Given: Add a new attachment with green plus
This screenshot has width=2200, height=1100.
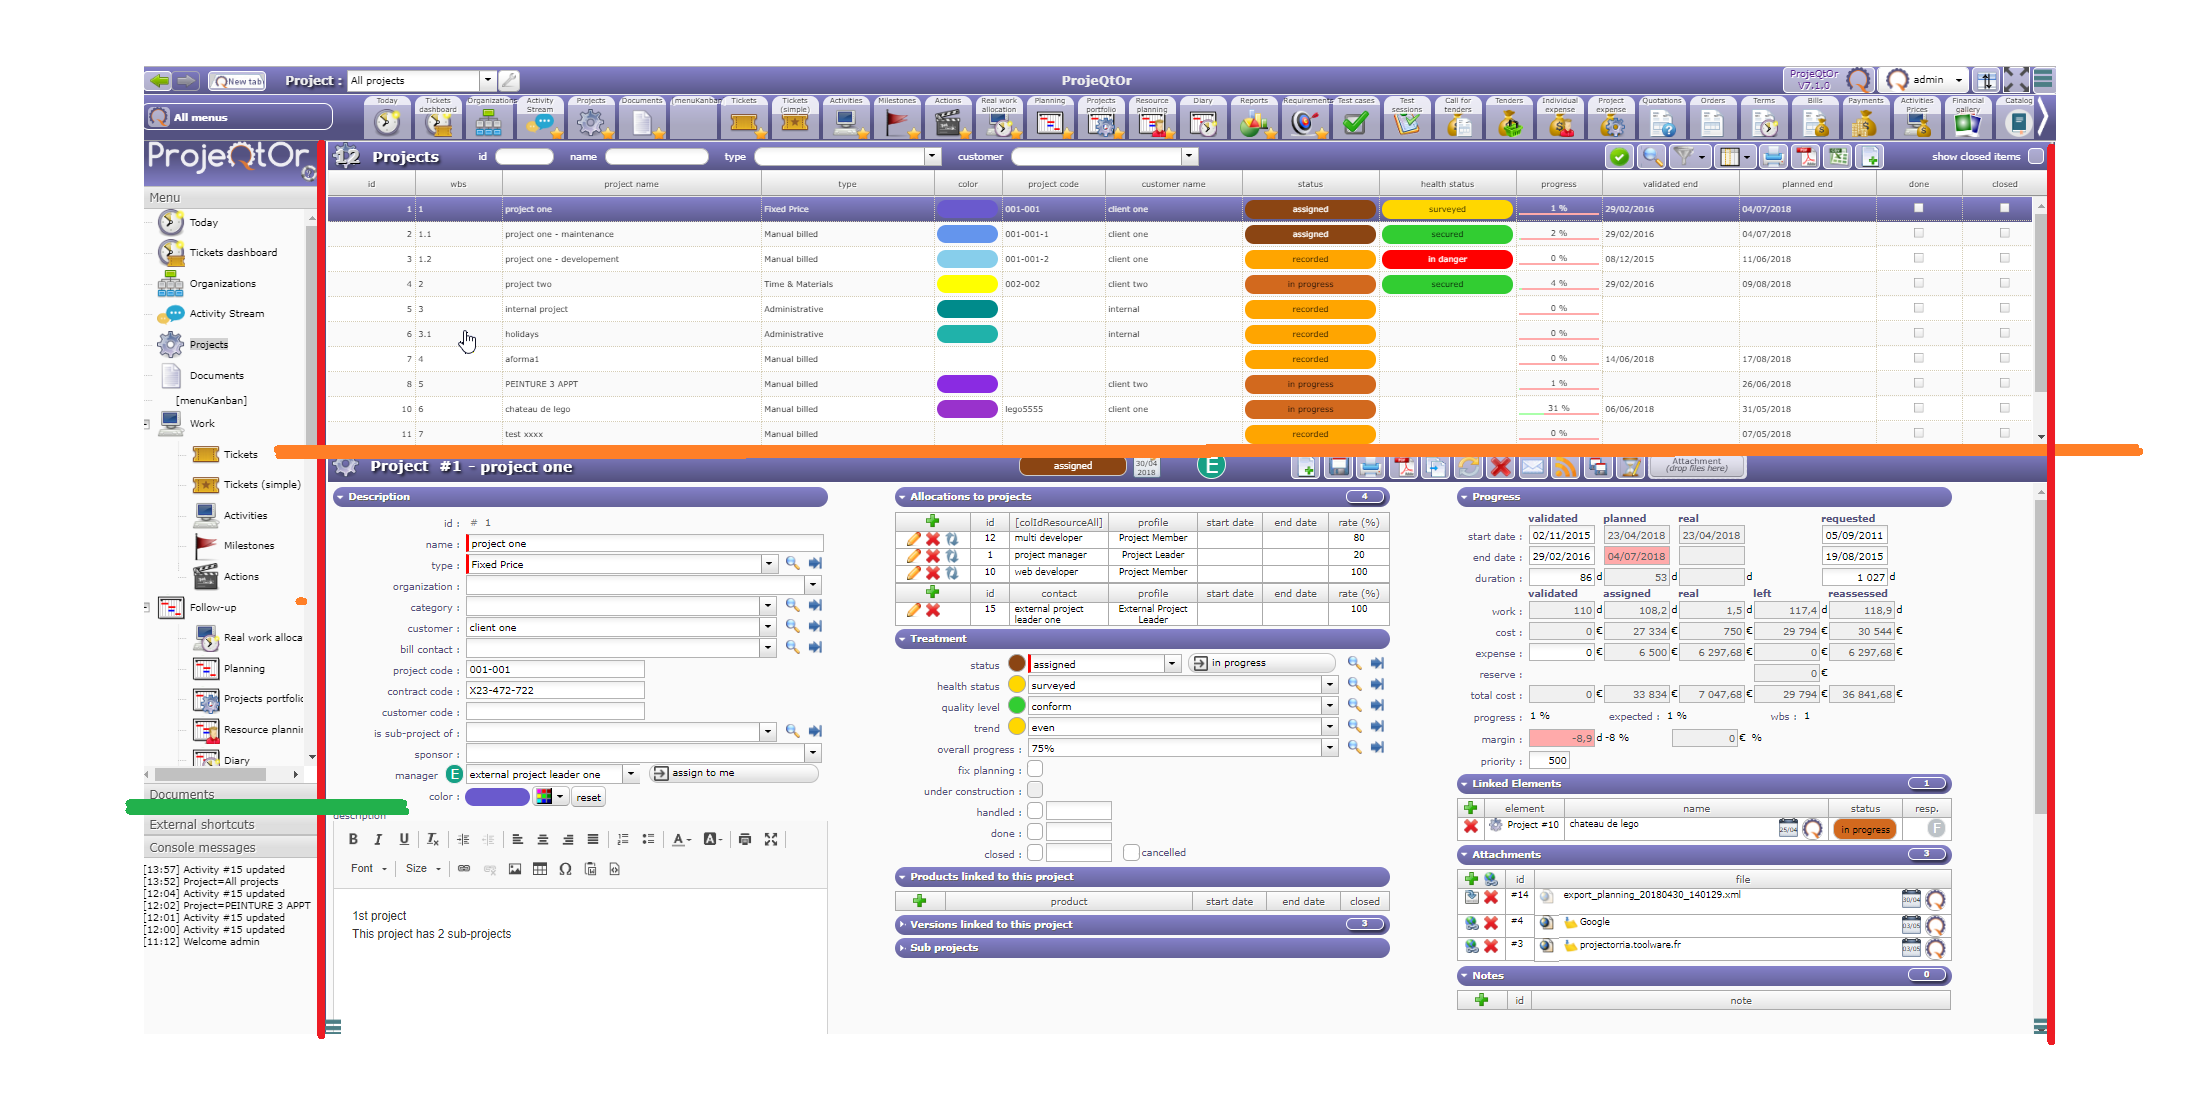Looking at the screenshot, I should point(1471,879).
